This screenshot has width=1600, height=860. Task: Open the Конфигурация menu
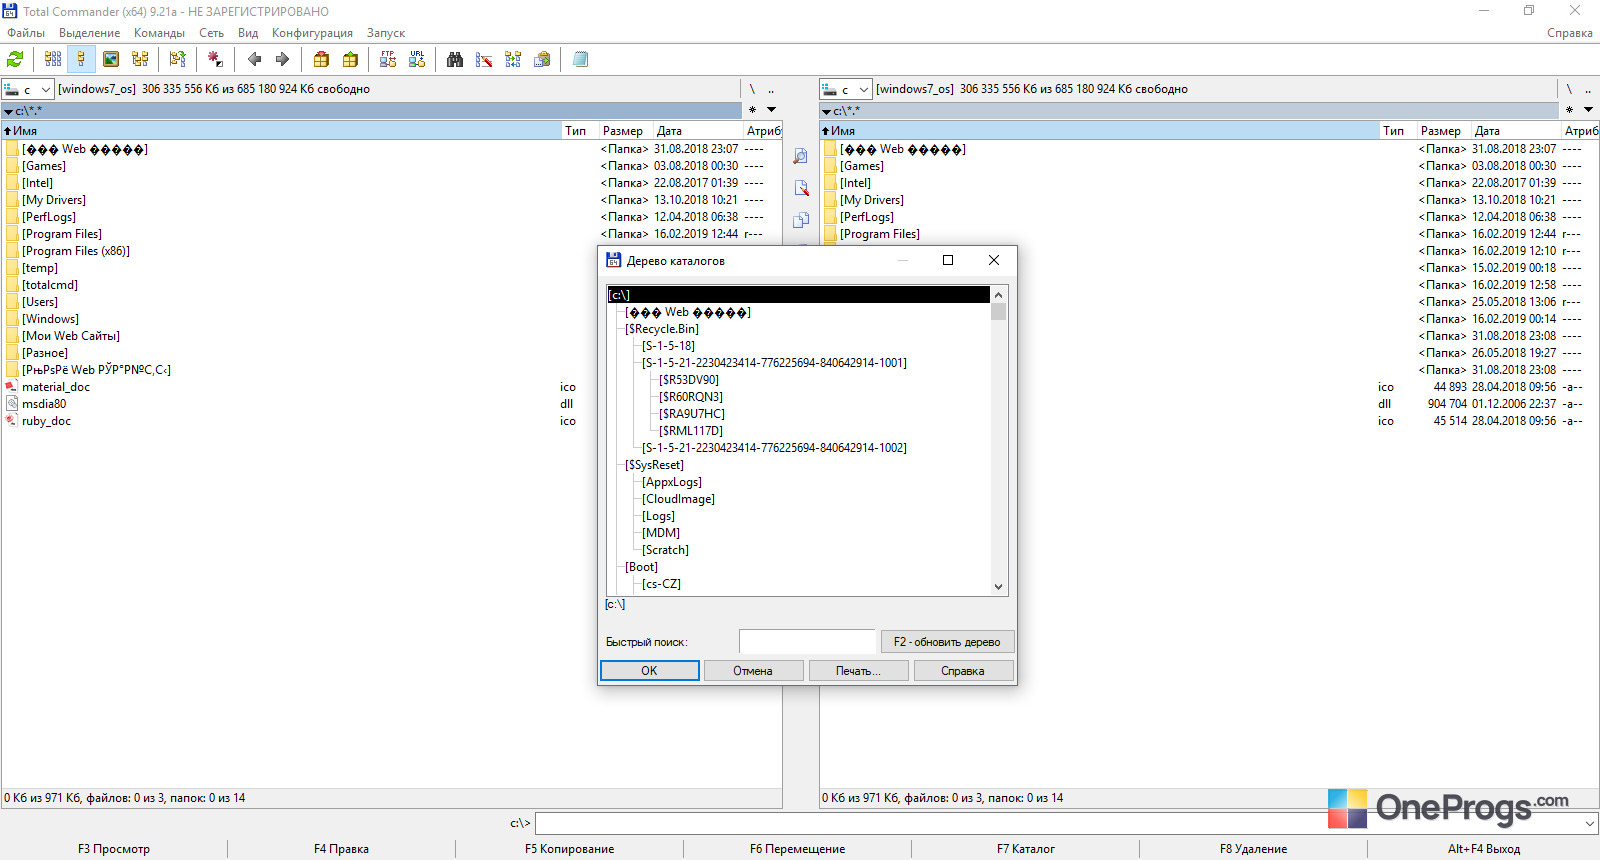point(312,33)
